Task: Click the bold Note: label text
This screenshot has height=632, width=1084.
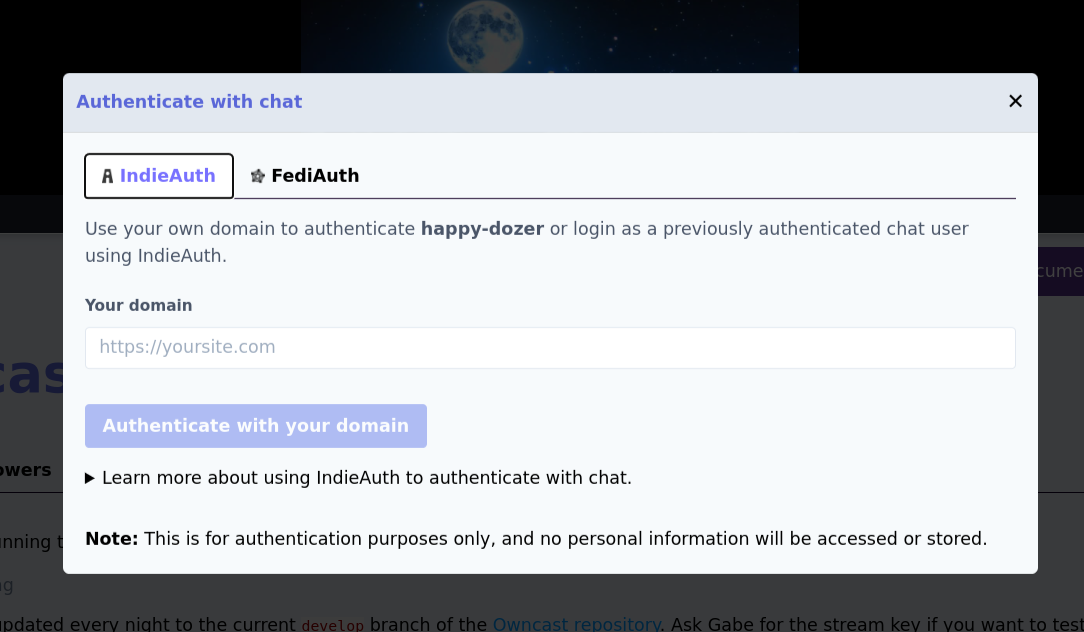Action: [x=111, y=539]
